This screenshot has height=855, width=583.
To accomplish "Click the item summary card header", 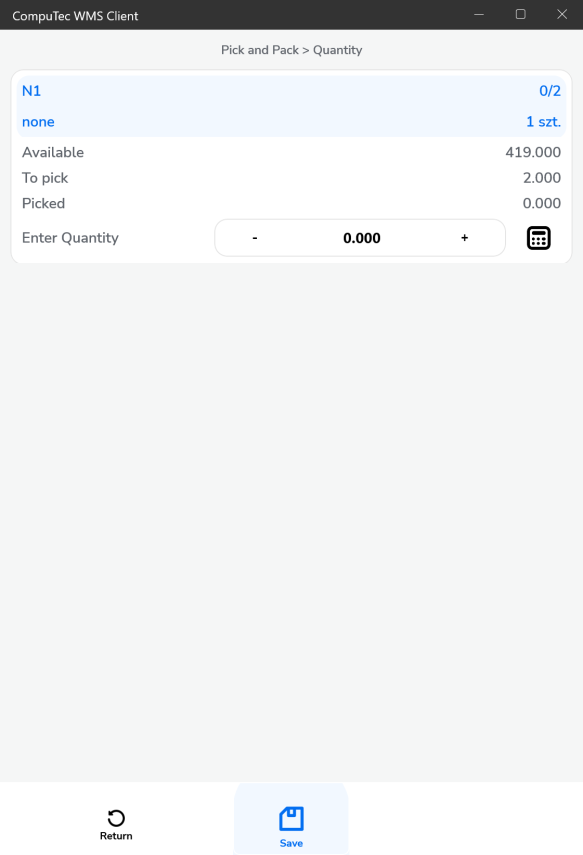I will click(291, 106).
